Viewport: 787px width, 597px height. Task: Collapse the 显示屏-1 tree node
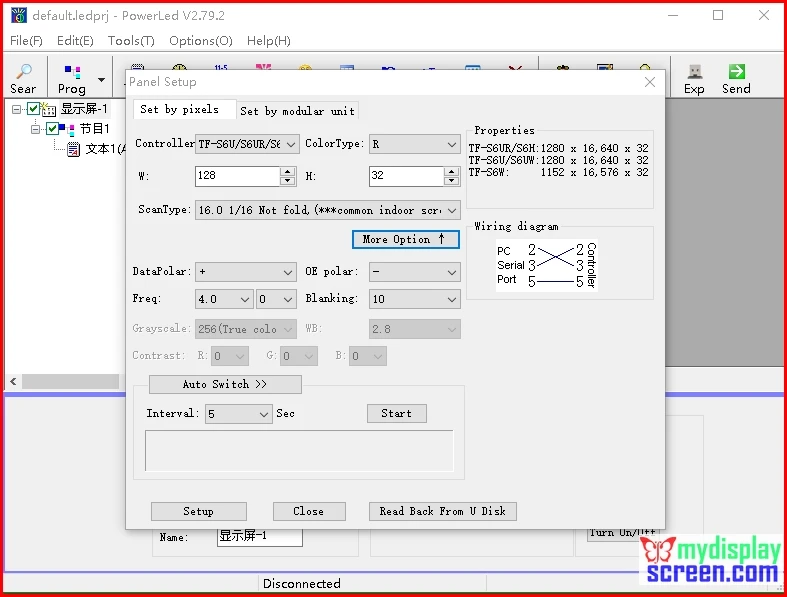tap(17, 109)
